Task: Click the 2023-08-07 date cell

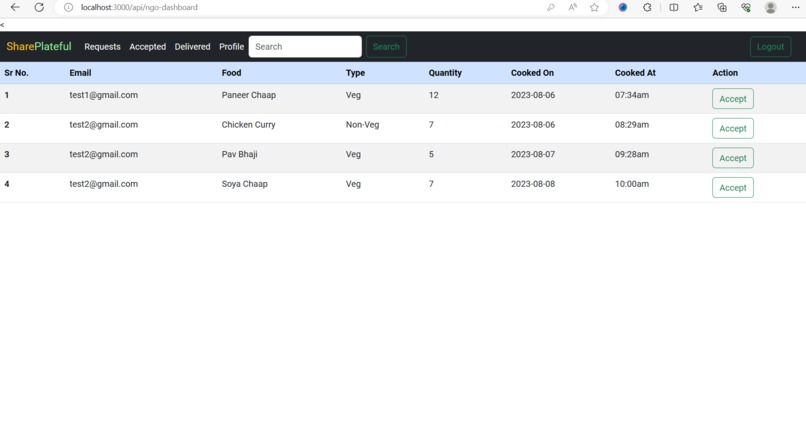Action: (533, 154)
